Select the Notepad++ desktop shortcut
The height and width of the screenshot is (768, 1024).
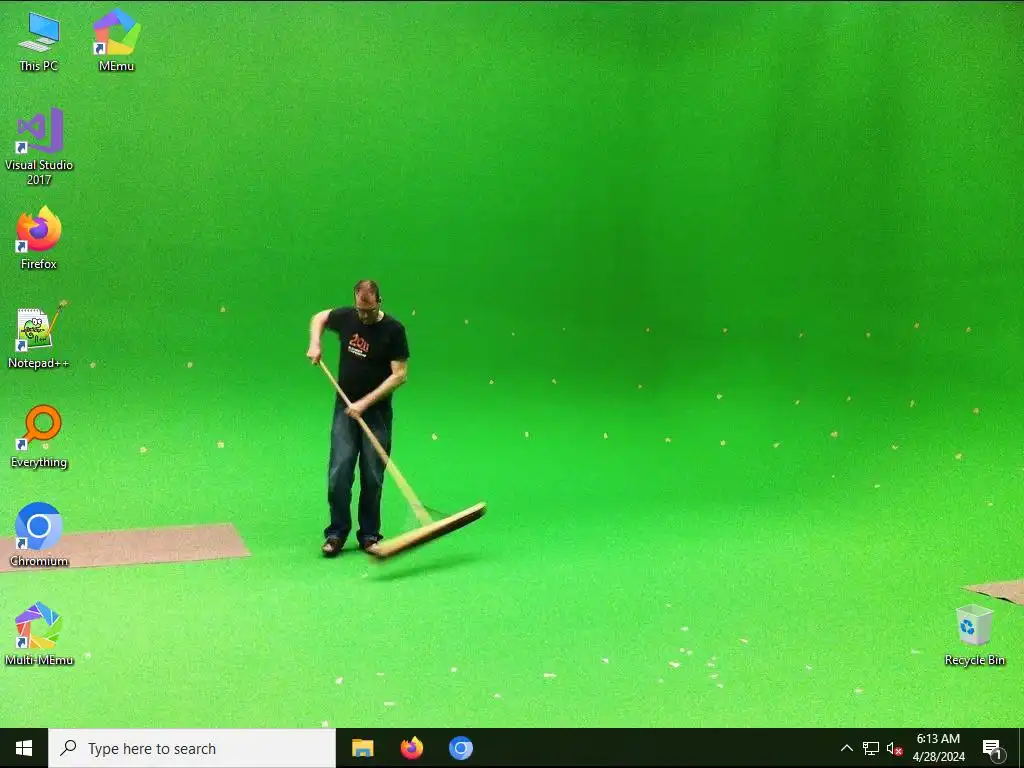(x=39, y=336)
